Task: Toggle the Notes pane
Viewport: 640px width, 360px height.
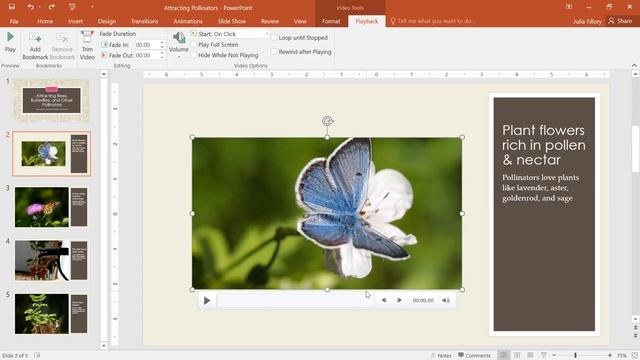Action: (x=440, y=356)
